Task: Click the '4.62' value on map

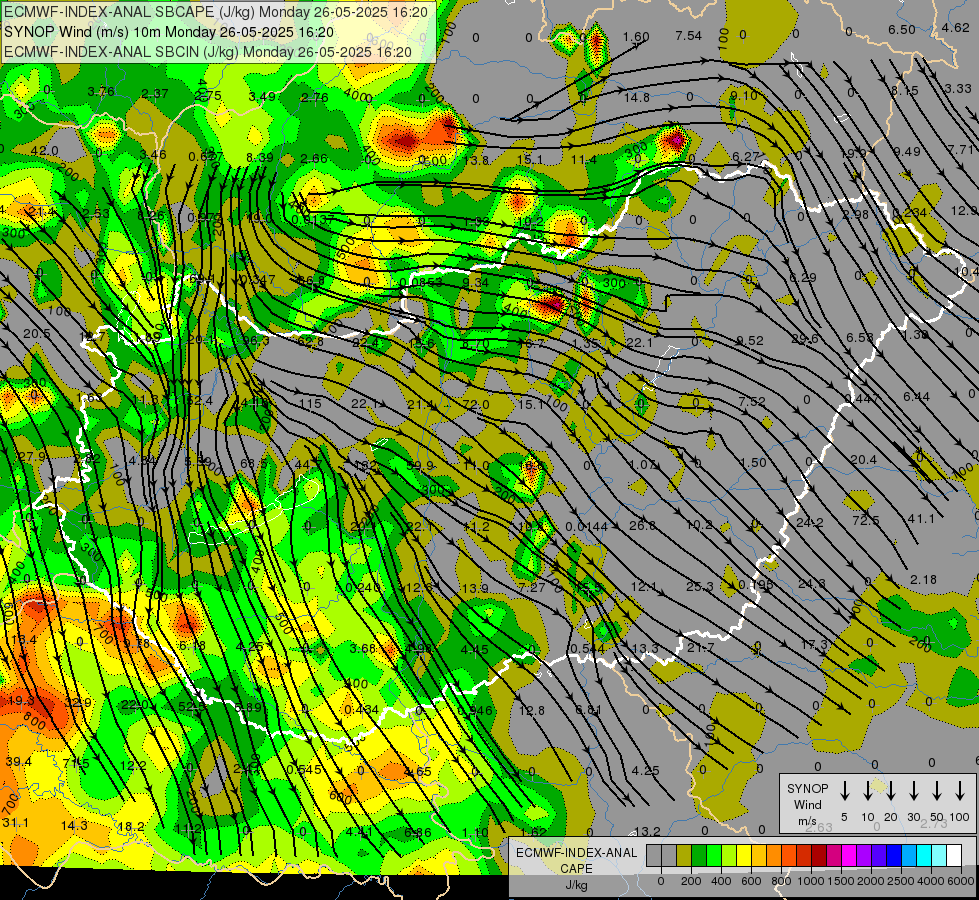Action: tap(955, 27)
